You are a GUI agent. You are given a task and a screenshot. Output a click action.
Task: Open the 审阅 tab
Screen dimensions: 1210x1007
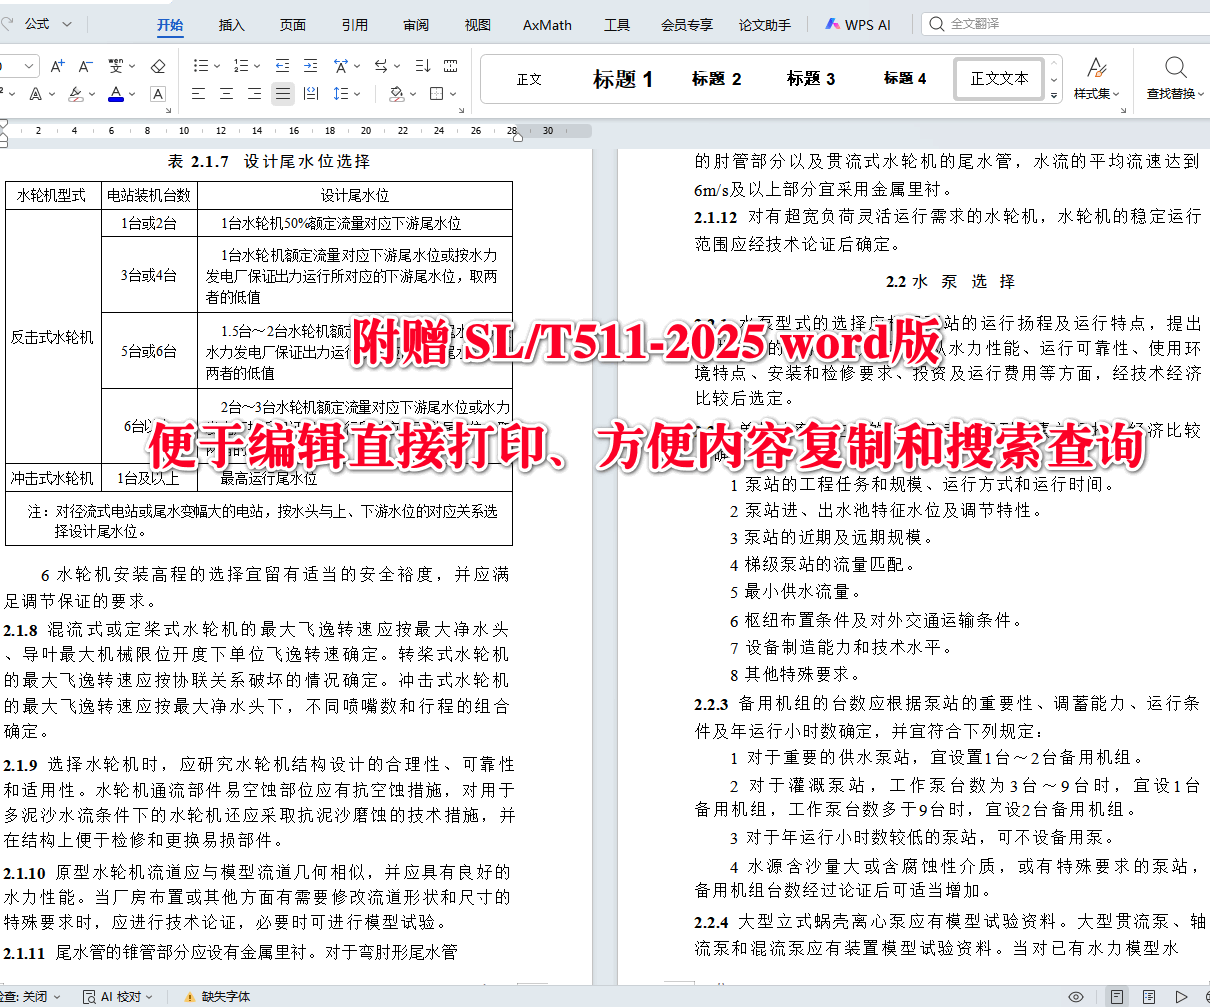416,25
